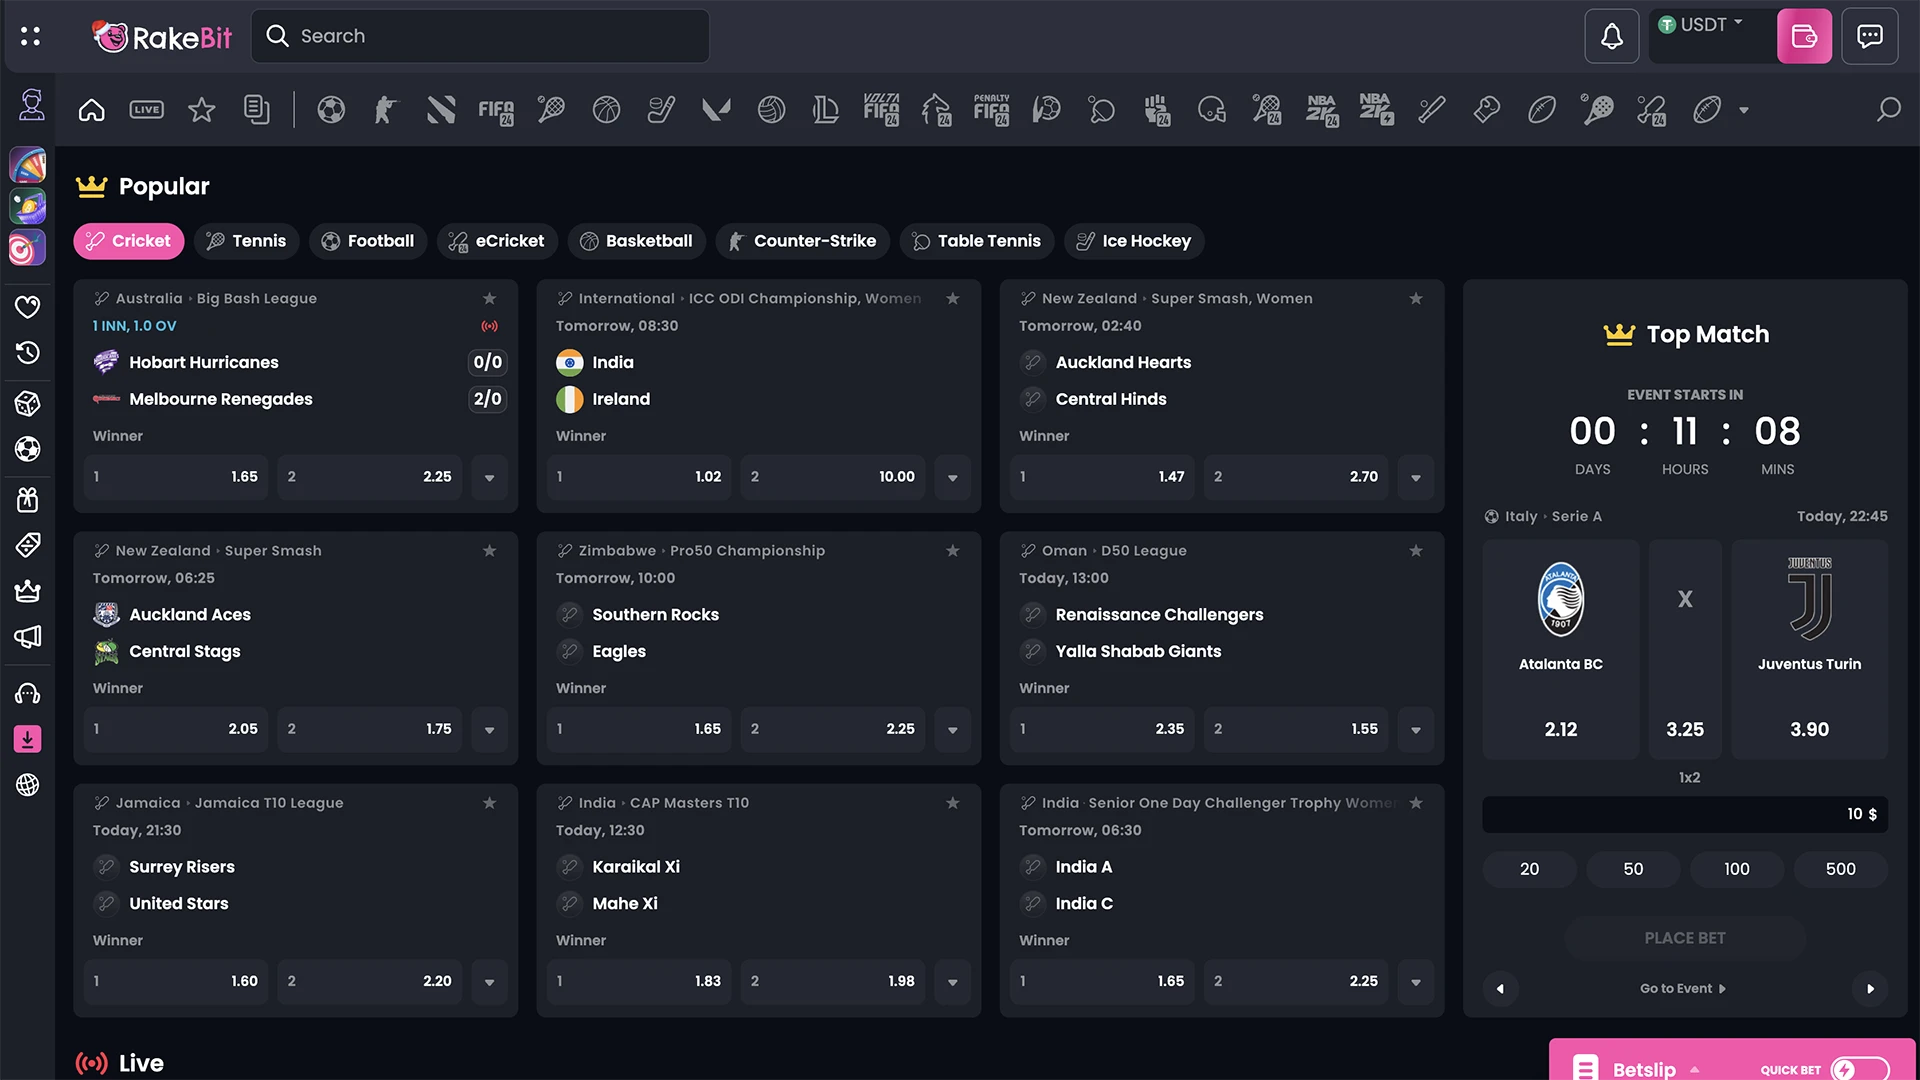Image resolution: width=1920 pixels, height=1080 pixels.
Task: Select the Counter-Strike popular tab
Action: pyautogui.click(x=802, y=241)
